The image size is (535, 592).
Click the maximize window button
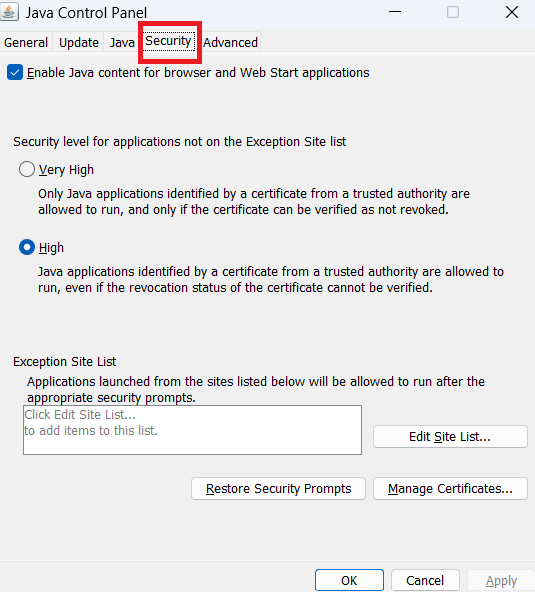coord(453,12)
